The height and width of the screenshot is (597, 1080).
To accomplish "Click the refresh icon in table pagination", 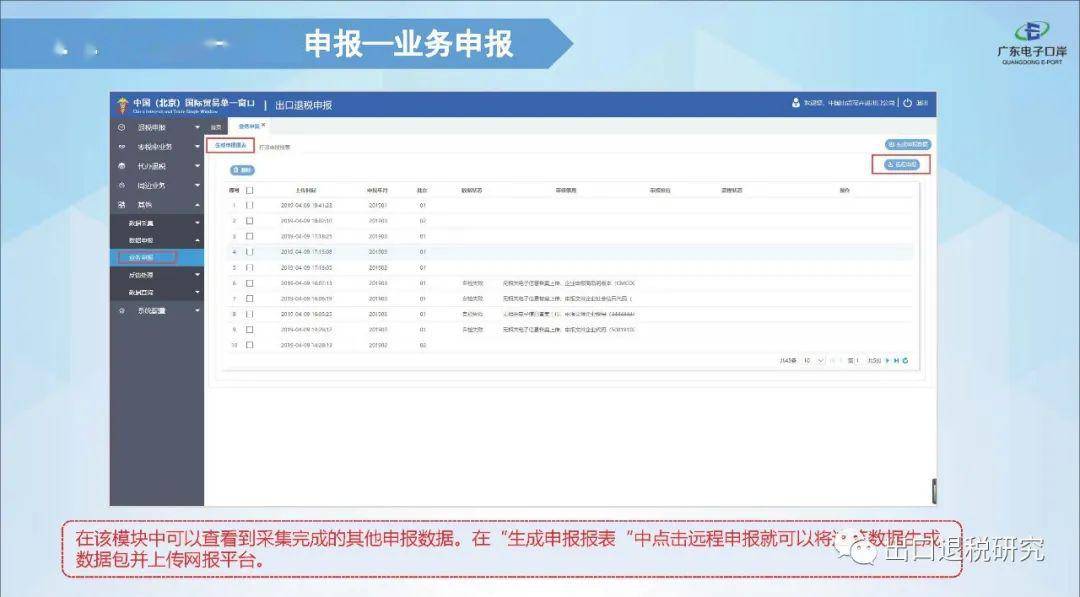I will [x=905, y=361].
